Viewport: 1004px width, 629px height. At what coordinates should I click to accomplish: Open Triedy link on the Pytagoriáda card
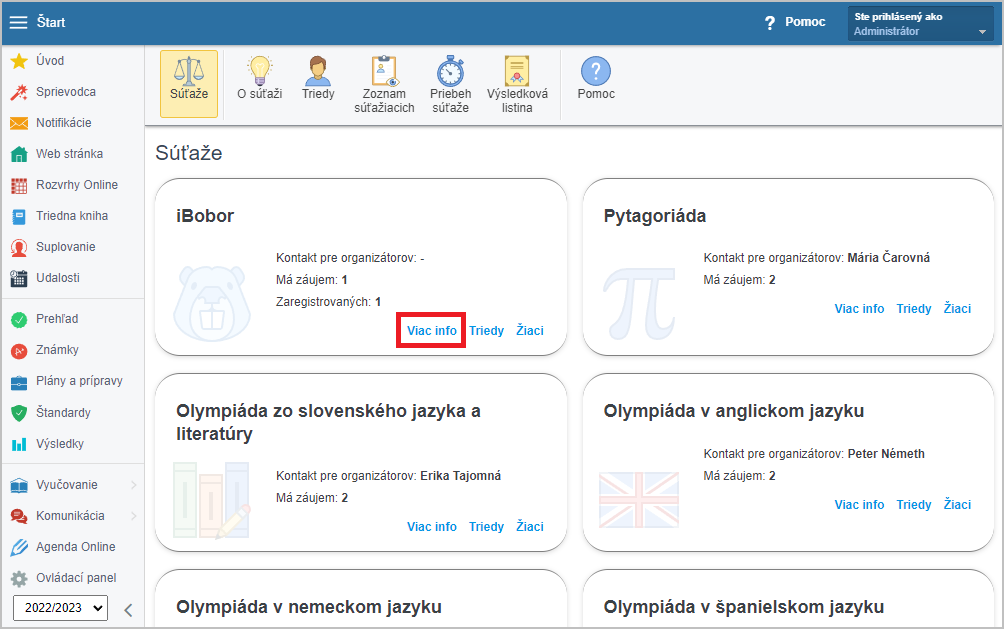click(914, 309)
